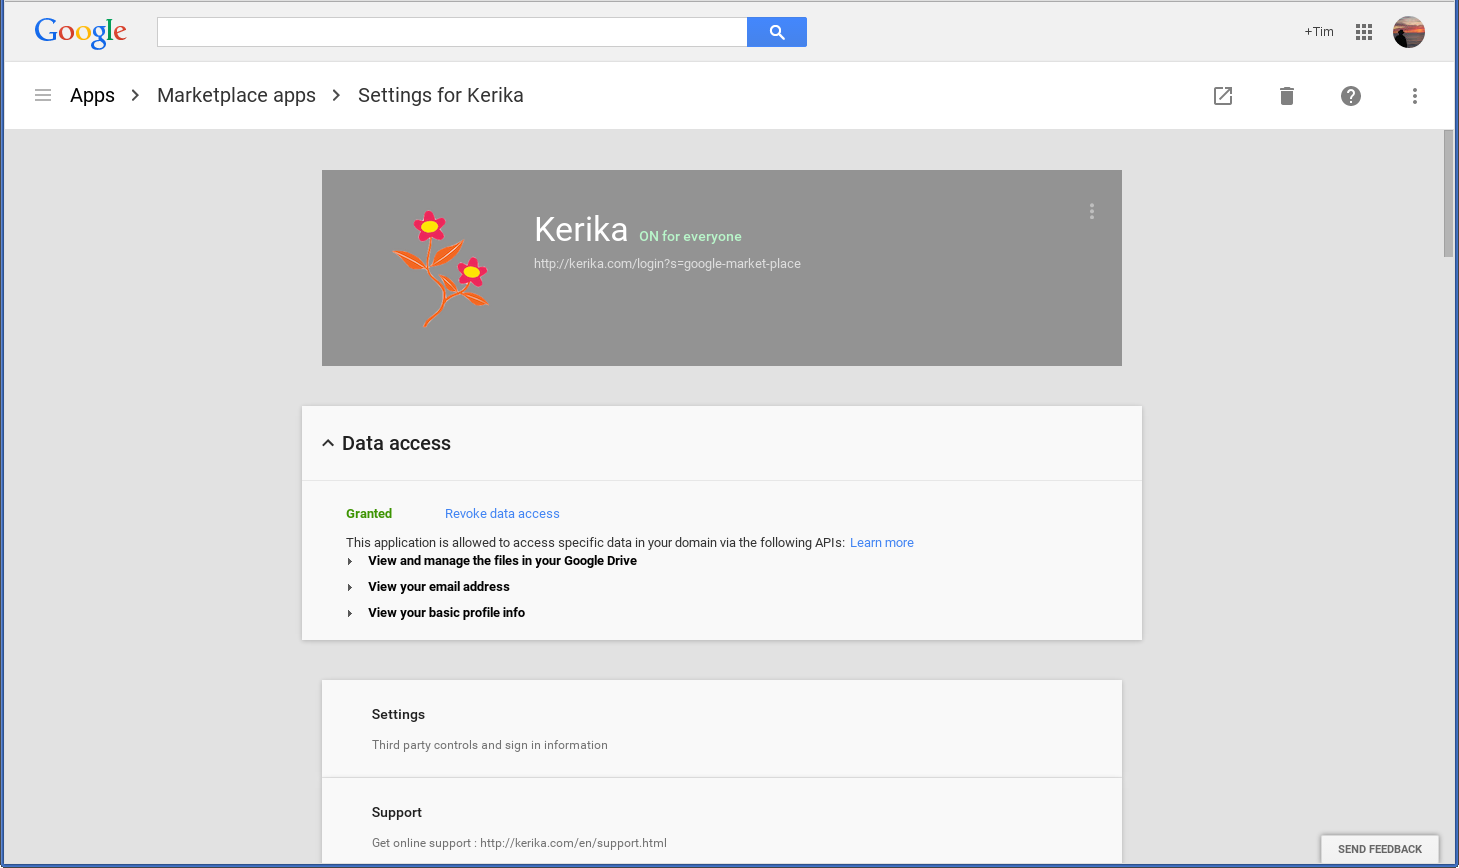Open Settings third party controls section

pos(722,729)
